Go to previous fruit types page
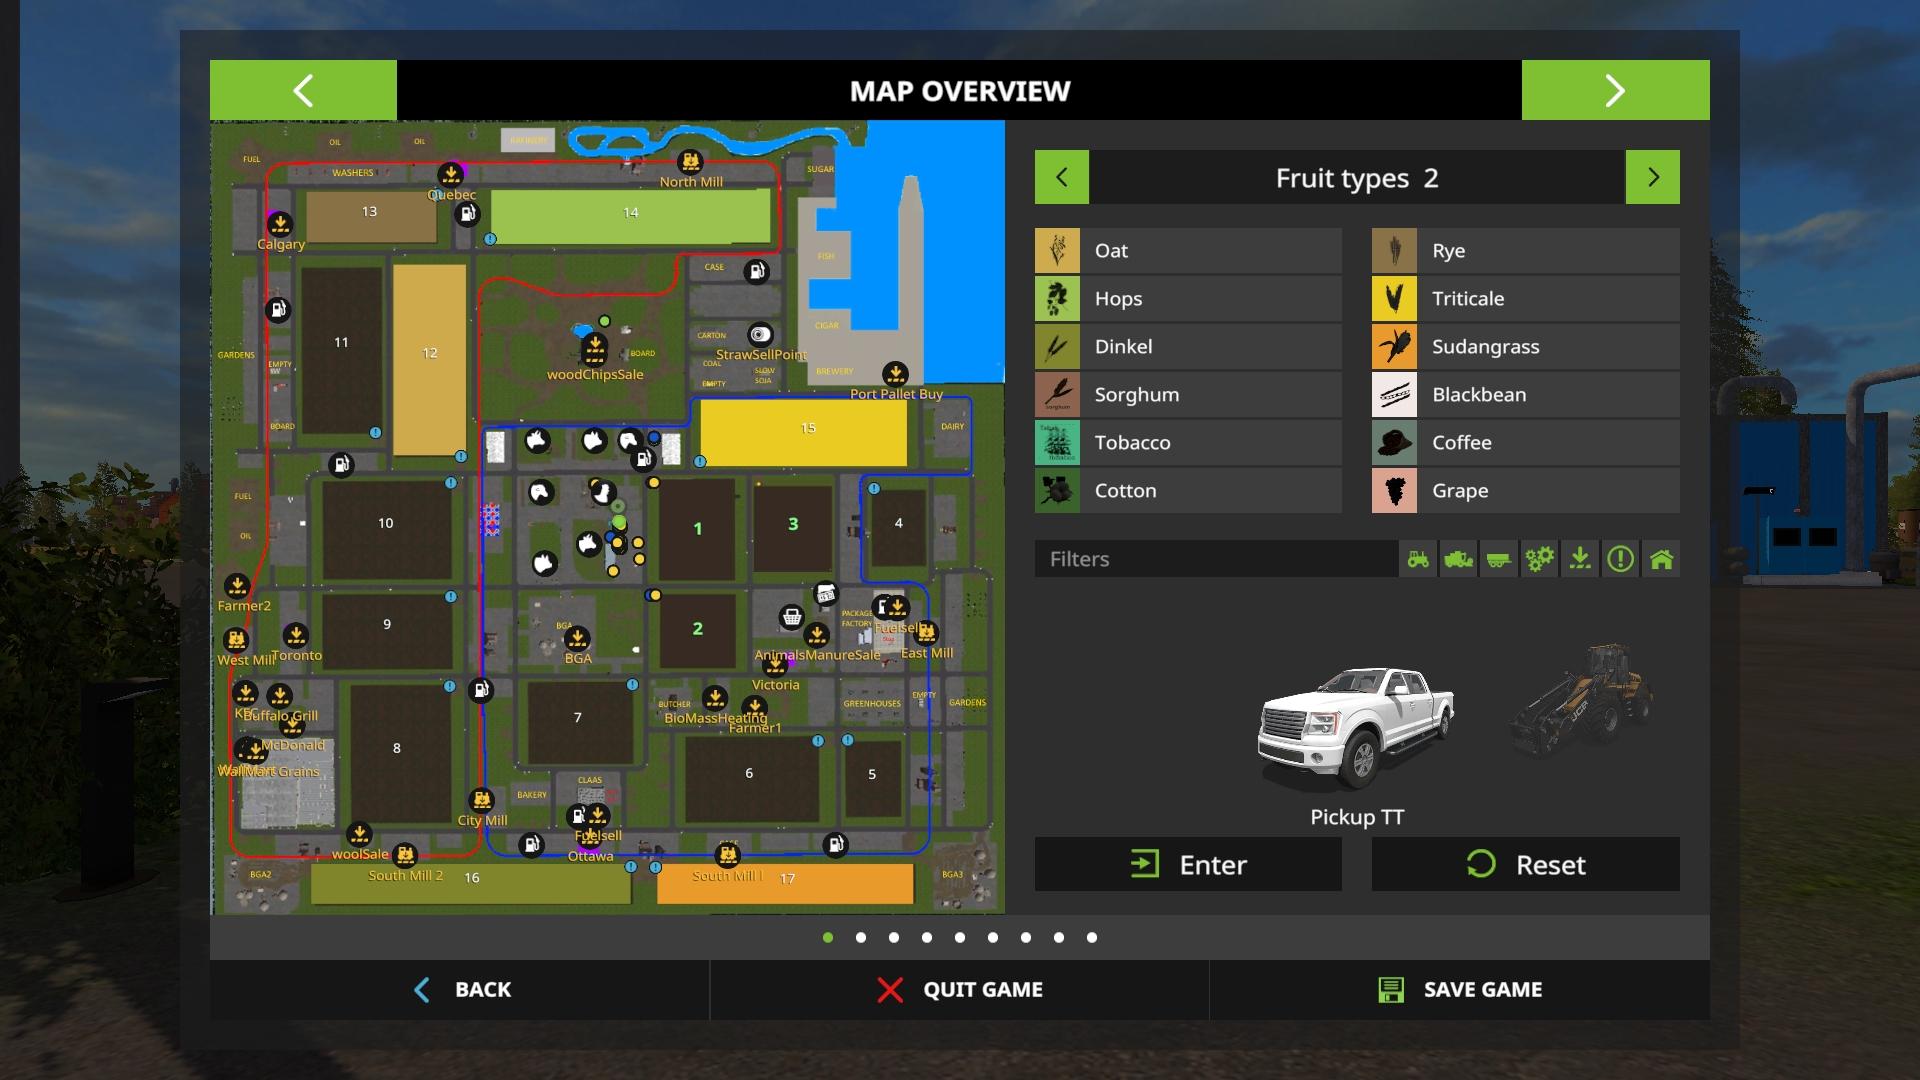The width and height of the screenshot is (1920, 1080). coord(1061,178)
